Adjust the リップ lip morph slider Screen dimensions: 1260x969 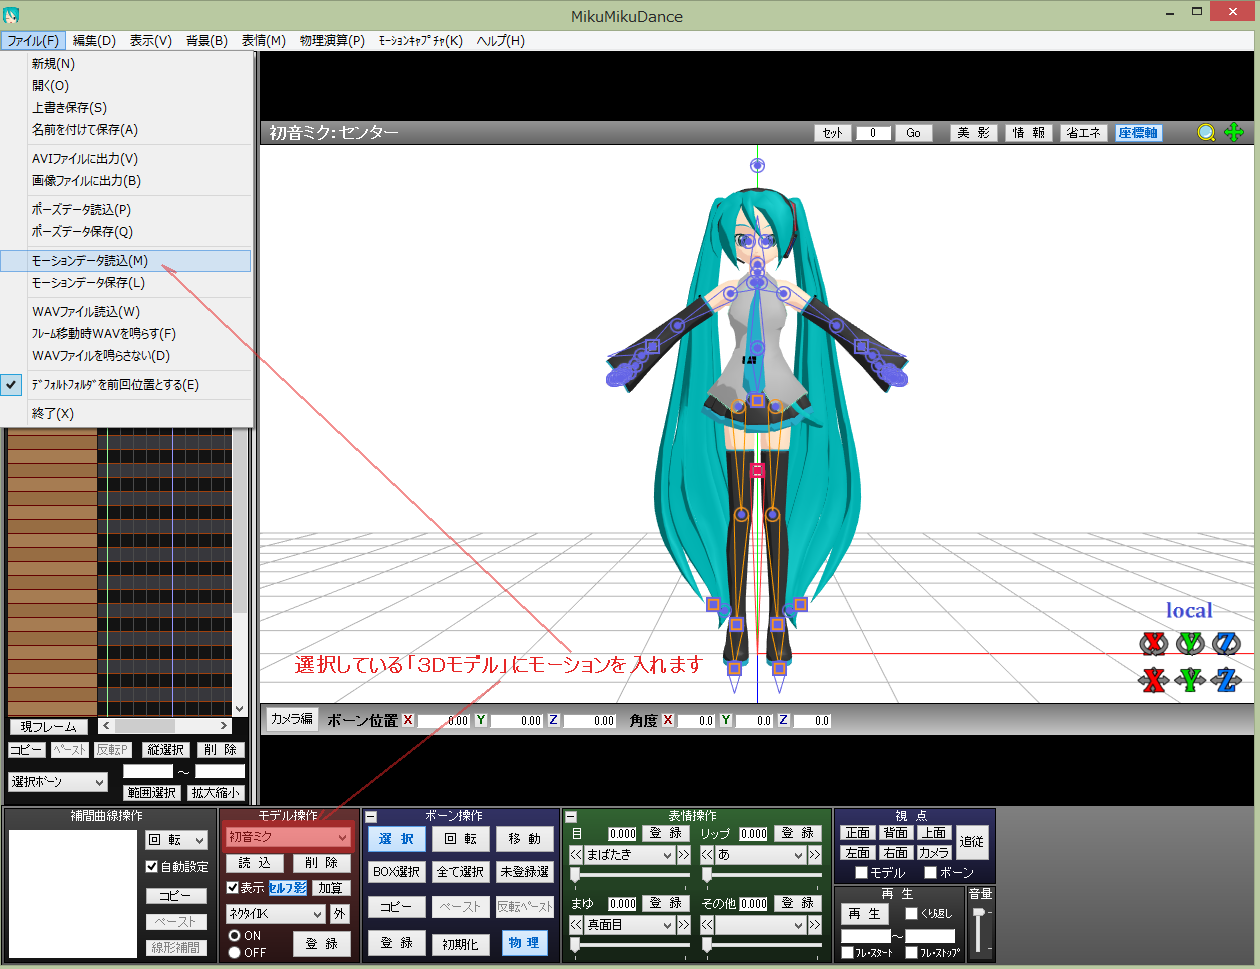pos(761,874)
